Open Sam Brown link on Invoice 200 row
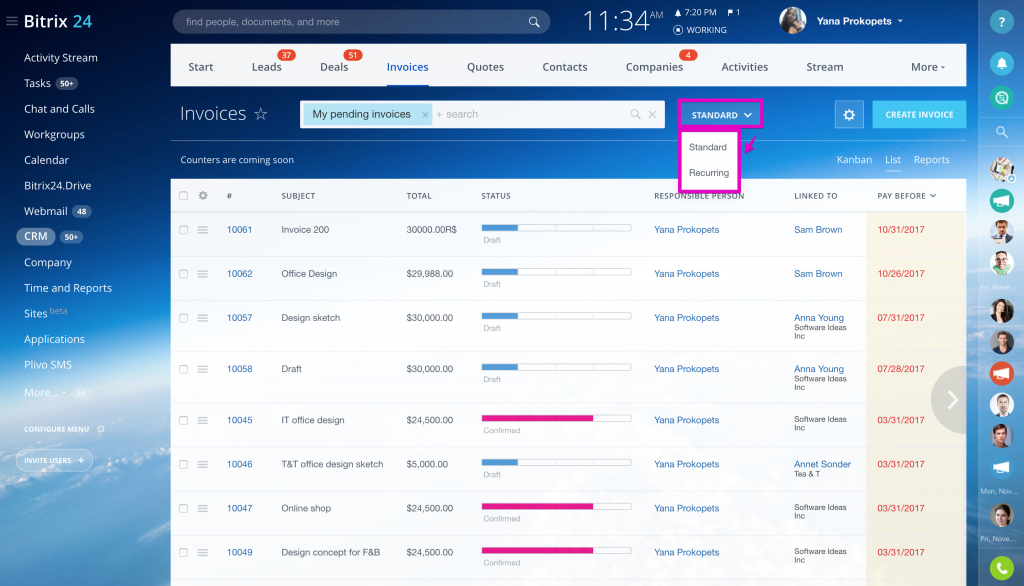Screen dimensions: 1024x586 tap(818, 230)
